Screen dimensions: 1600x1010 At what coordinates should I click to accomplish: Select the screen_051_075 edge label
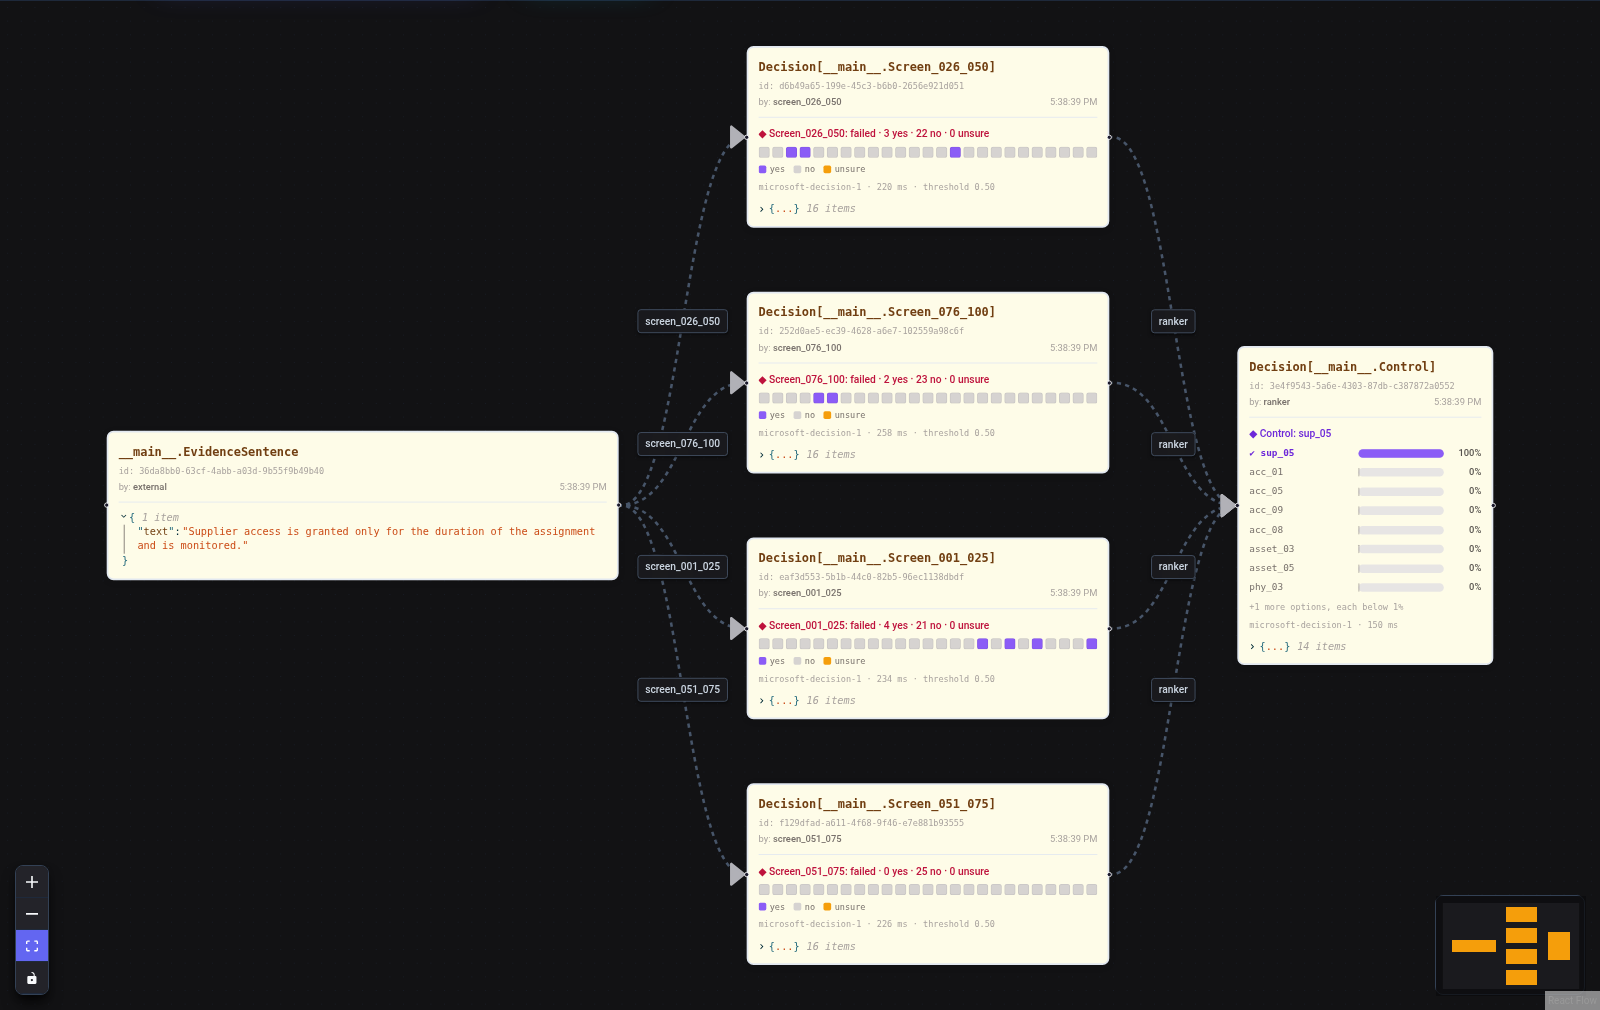tap(682, 689)
